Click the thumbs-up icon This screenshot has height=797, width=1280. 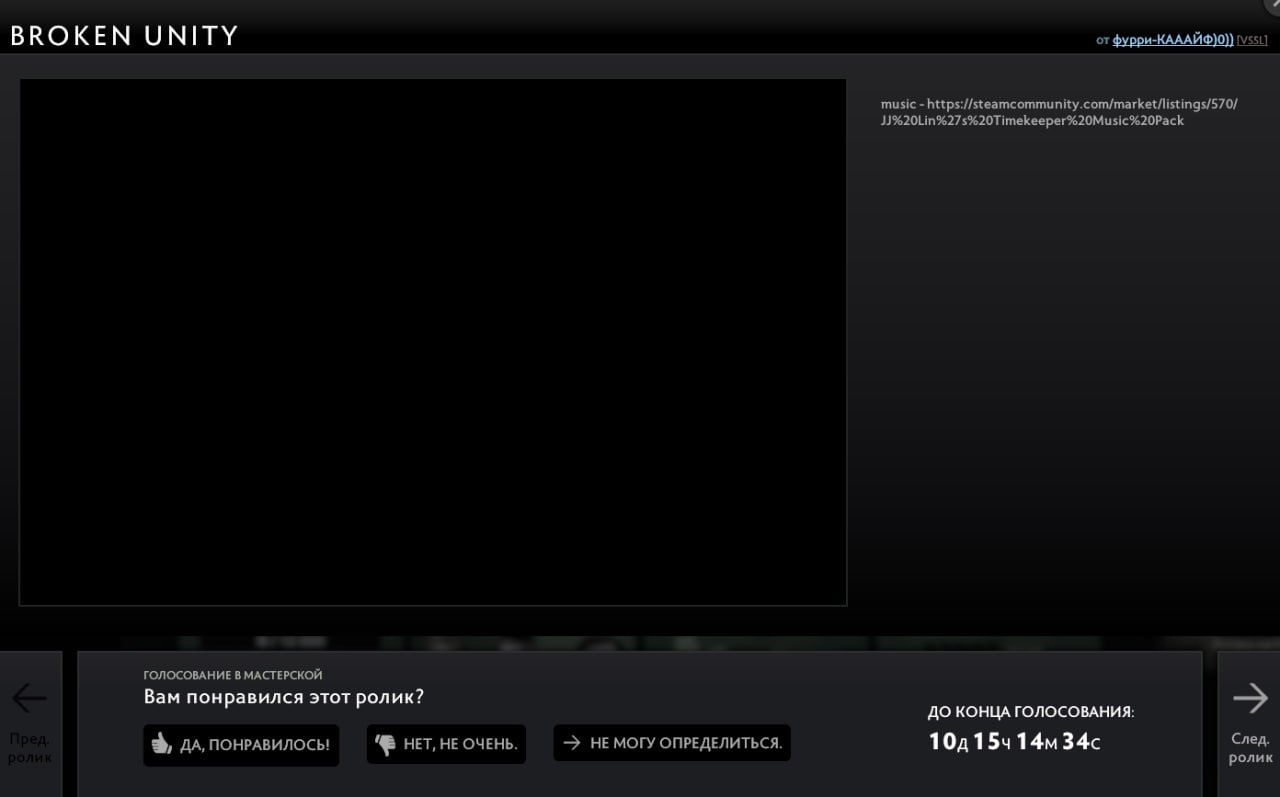[x=161, y=744]
